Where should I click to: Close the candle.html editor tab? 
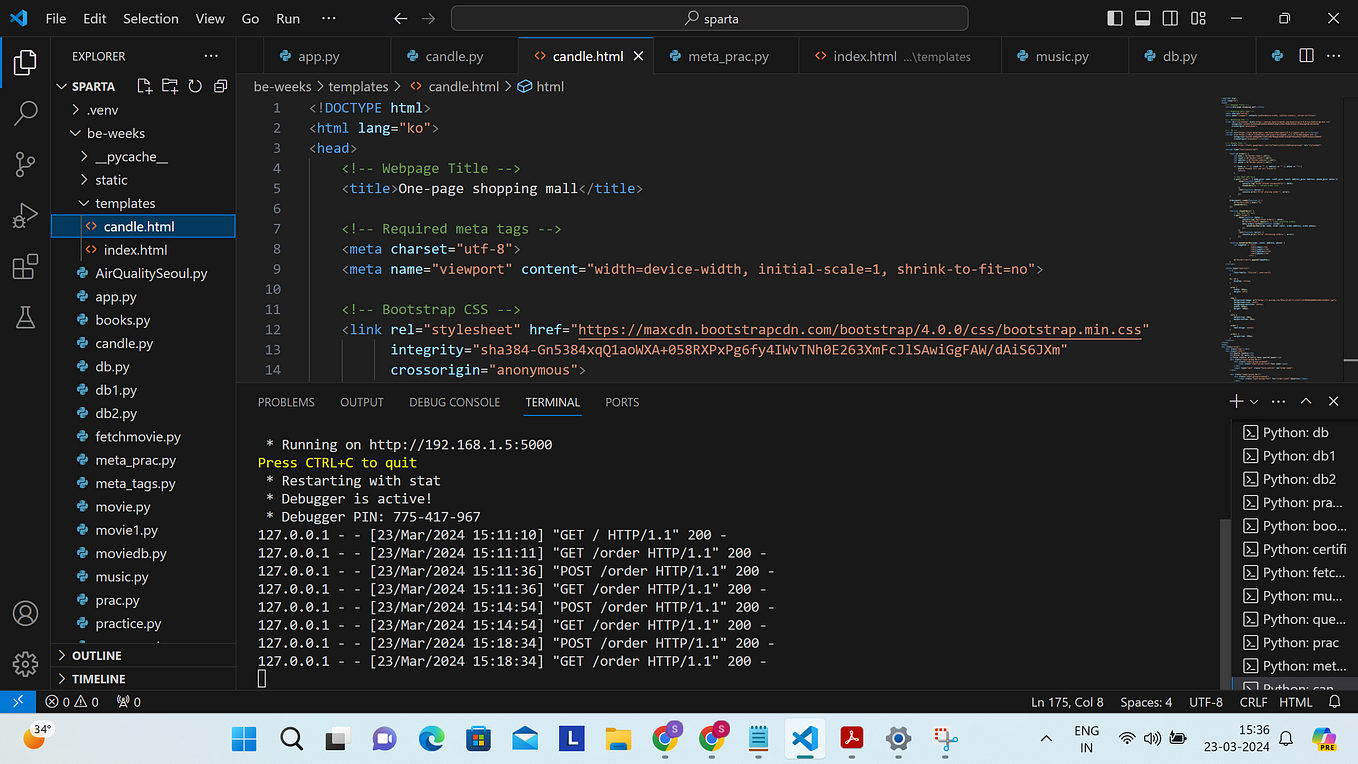[638, 56]
